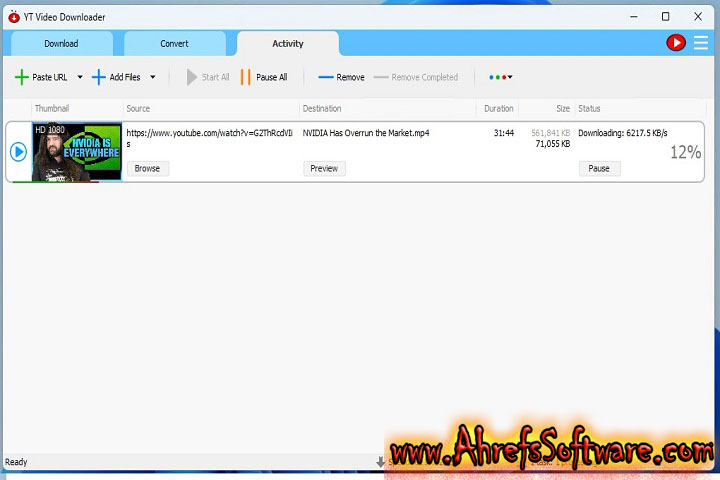This screenshot has height=480, width=720.
Task: Click the Destination column header
Action: 322,108
